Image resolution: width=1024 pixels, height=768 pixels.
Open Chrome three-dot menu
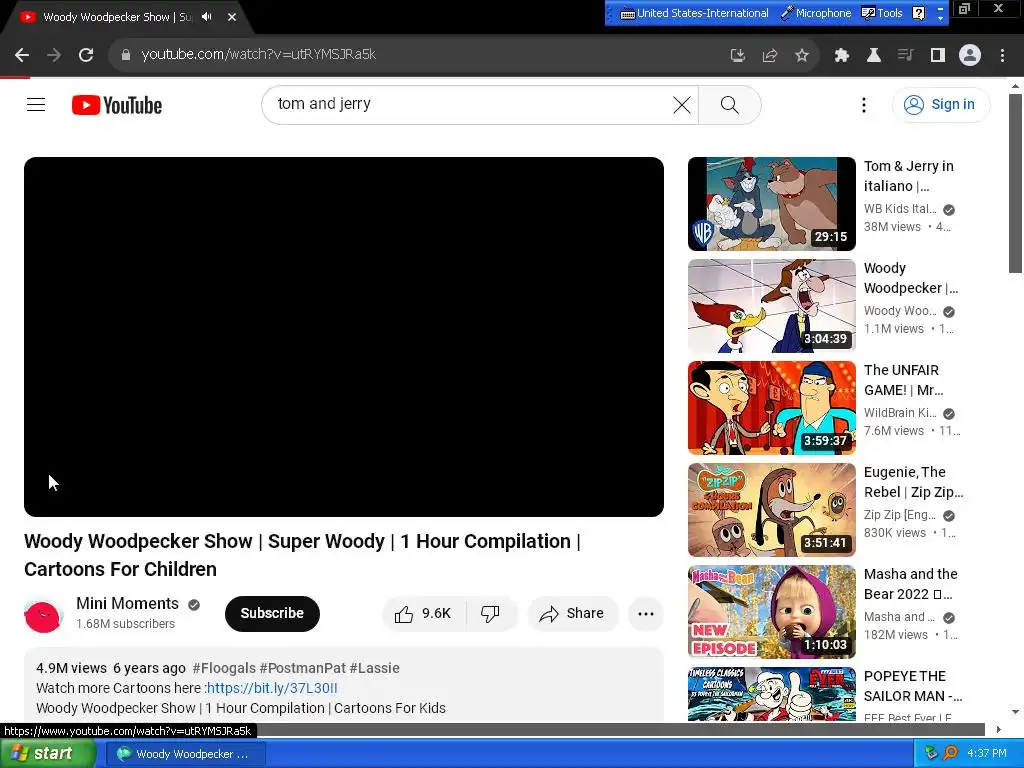1002,56
